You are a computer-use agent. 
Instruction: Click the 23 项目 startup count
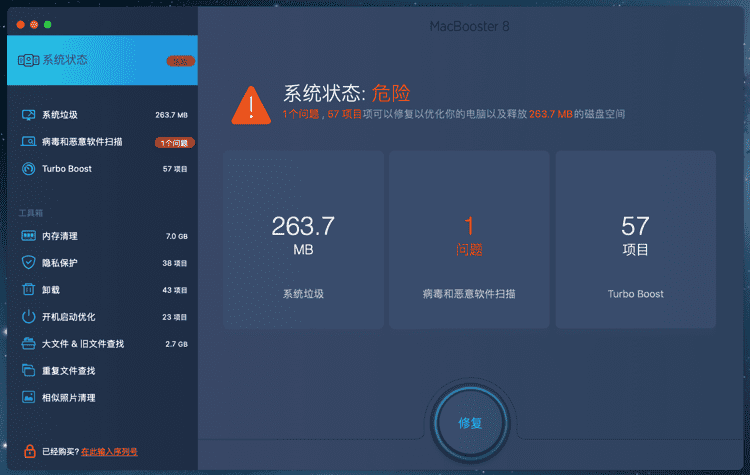coord(175,317)
